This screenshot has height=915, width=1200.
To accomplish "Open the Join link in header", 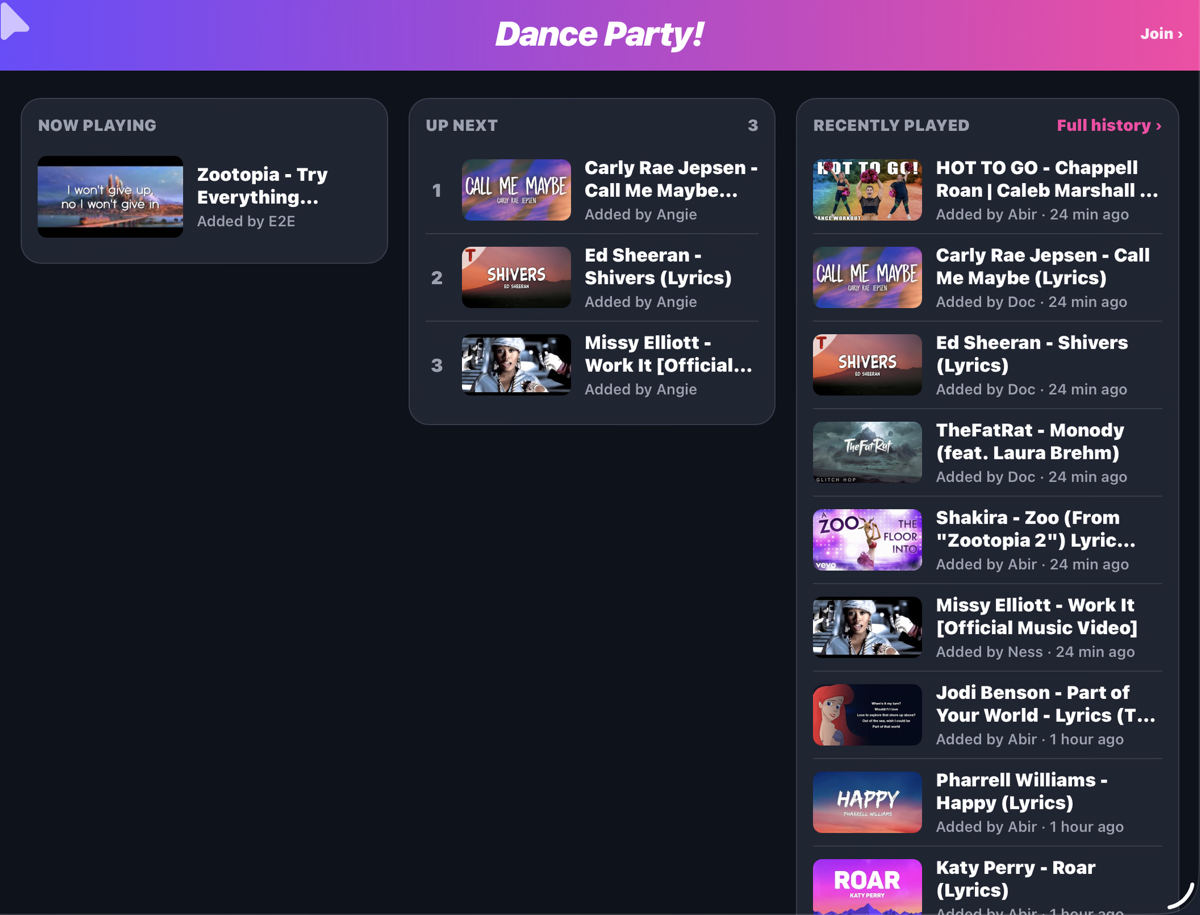I will (x=1161, y=34).
